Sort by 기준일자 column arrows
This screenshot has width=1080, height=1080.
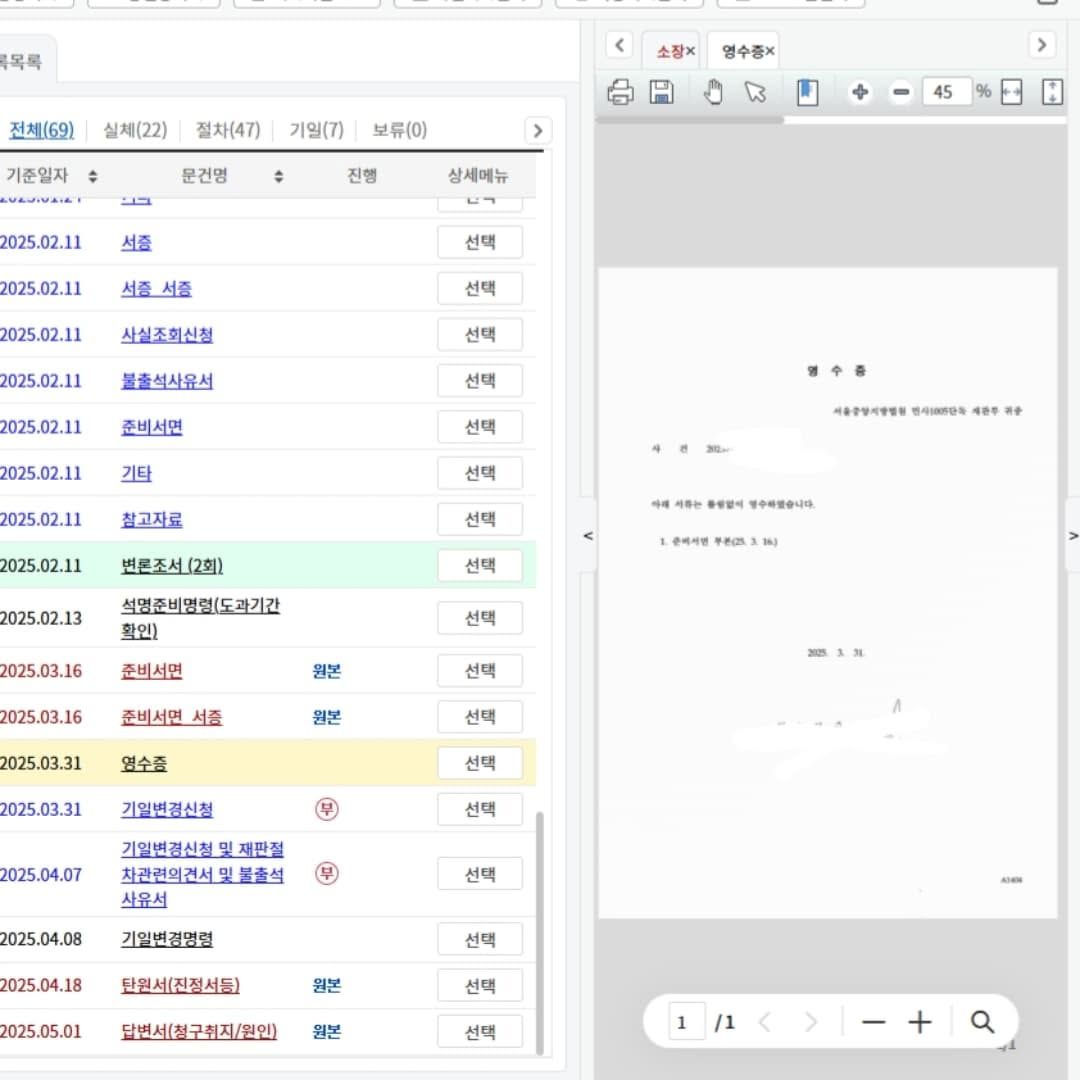pos(93,176)
